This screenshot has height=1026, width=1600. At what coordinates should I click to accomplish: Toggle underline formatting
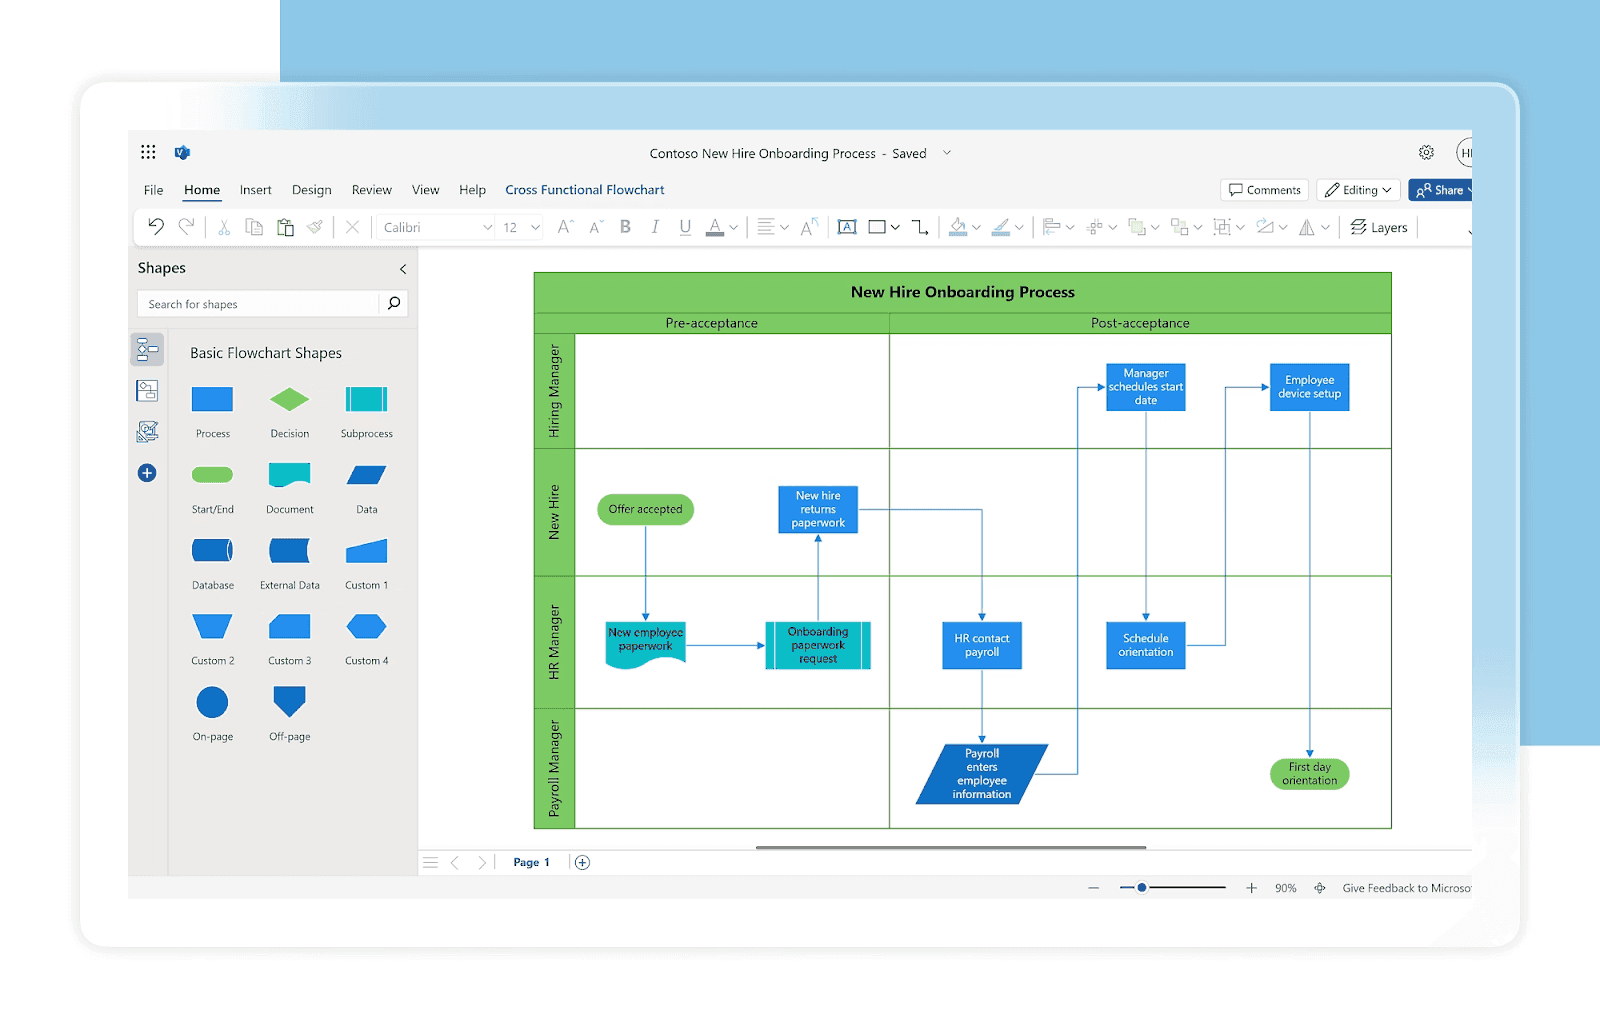685,227
